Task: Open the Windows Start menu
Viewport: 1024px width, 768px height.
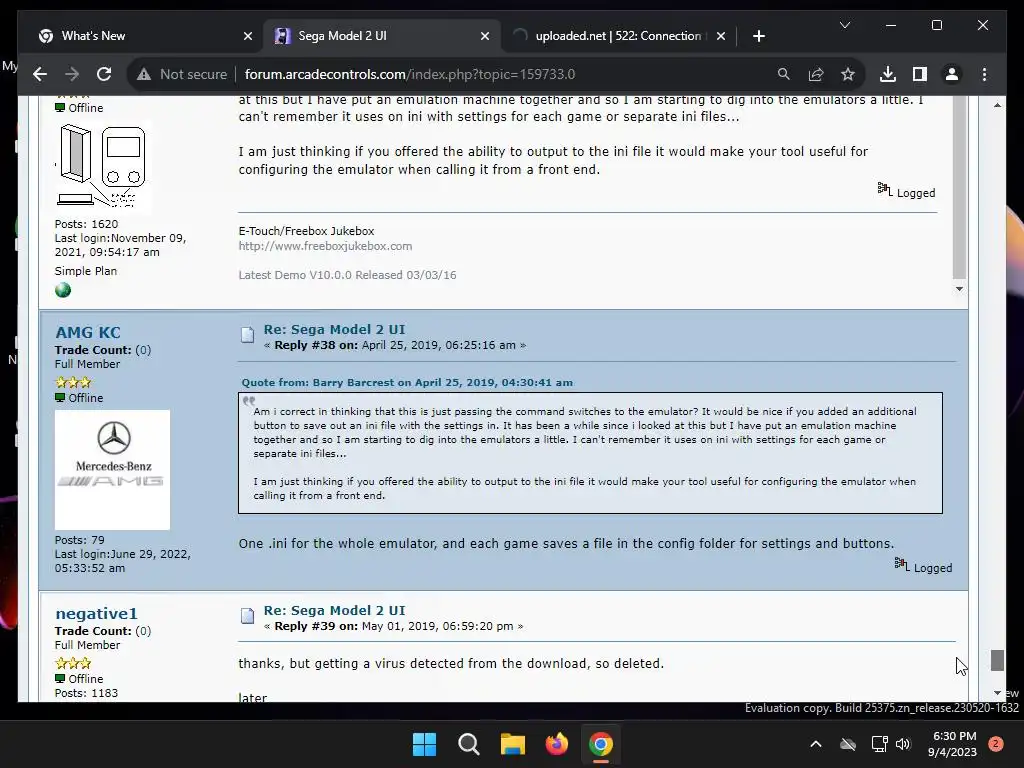Action: (x=424, y=744)
